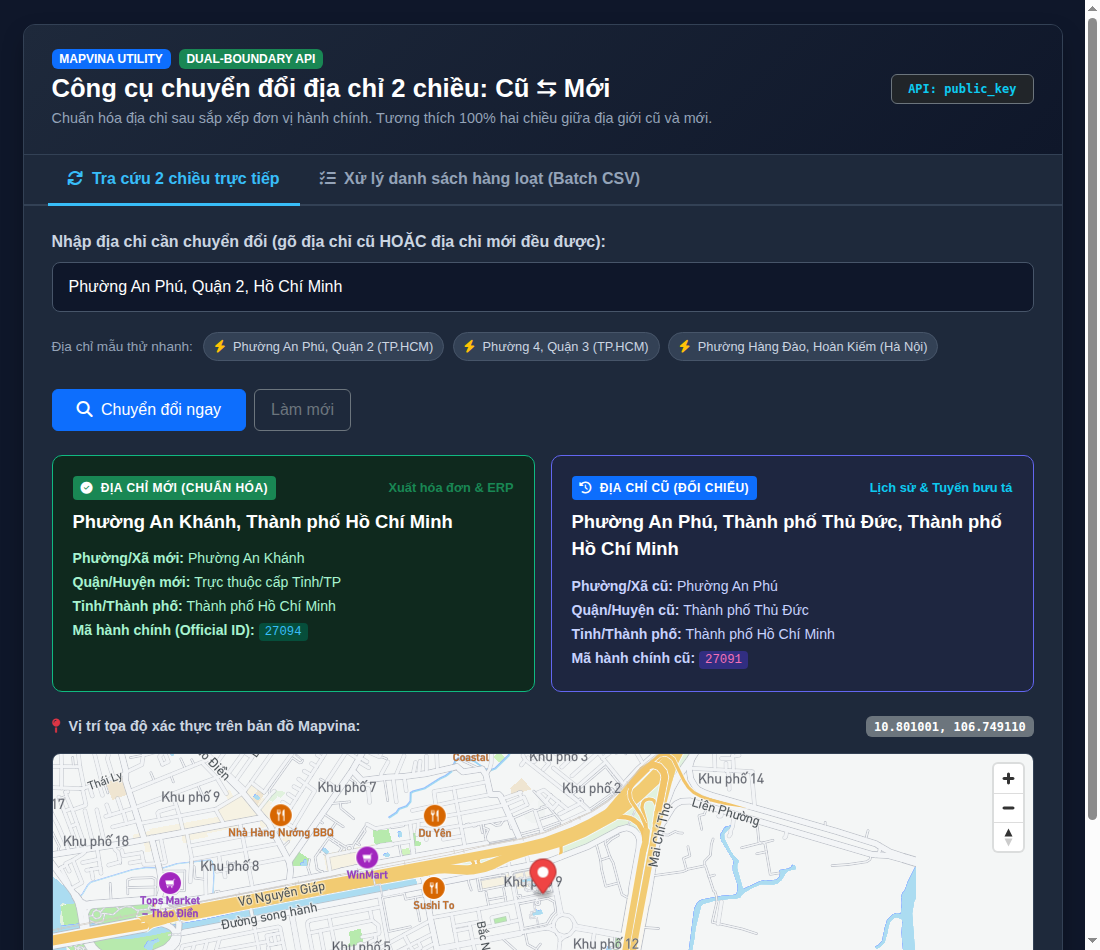The image size is (1100, 950).
Task: Click the old address heading Phường An Phú, Thủ Đức
Action: 786,535
